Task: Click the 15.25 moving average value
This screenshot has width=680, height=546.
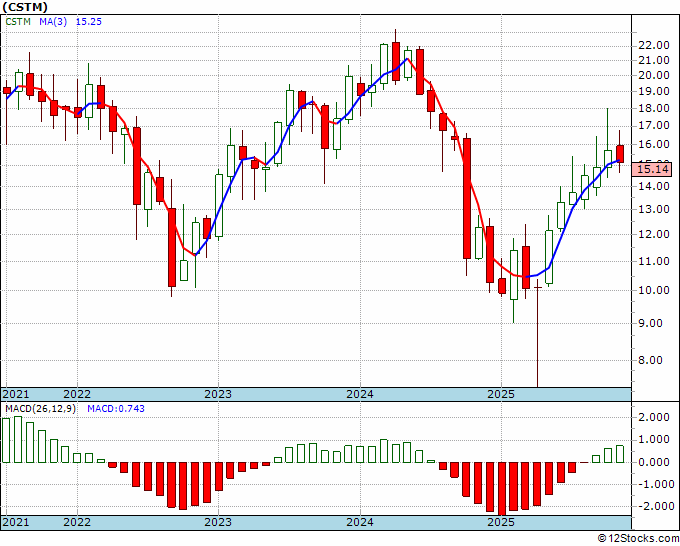Action: coord(88,21)
